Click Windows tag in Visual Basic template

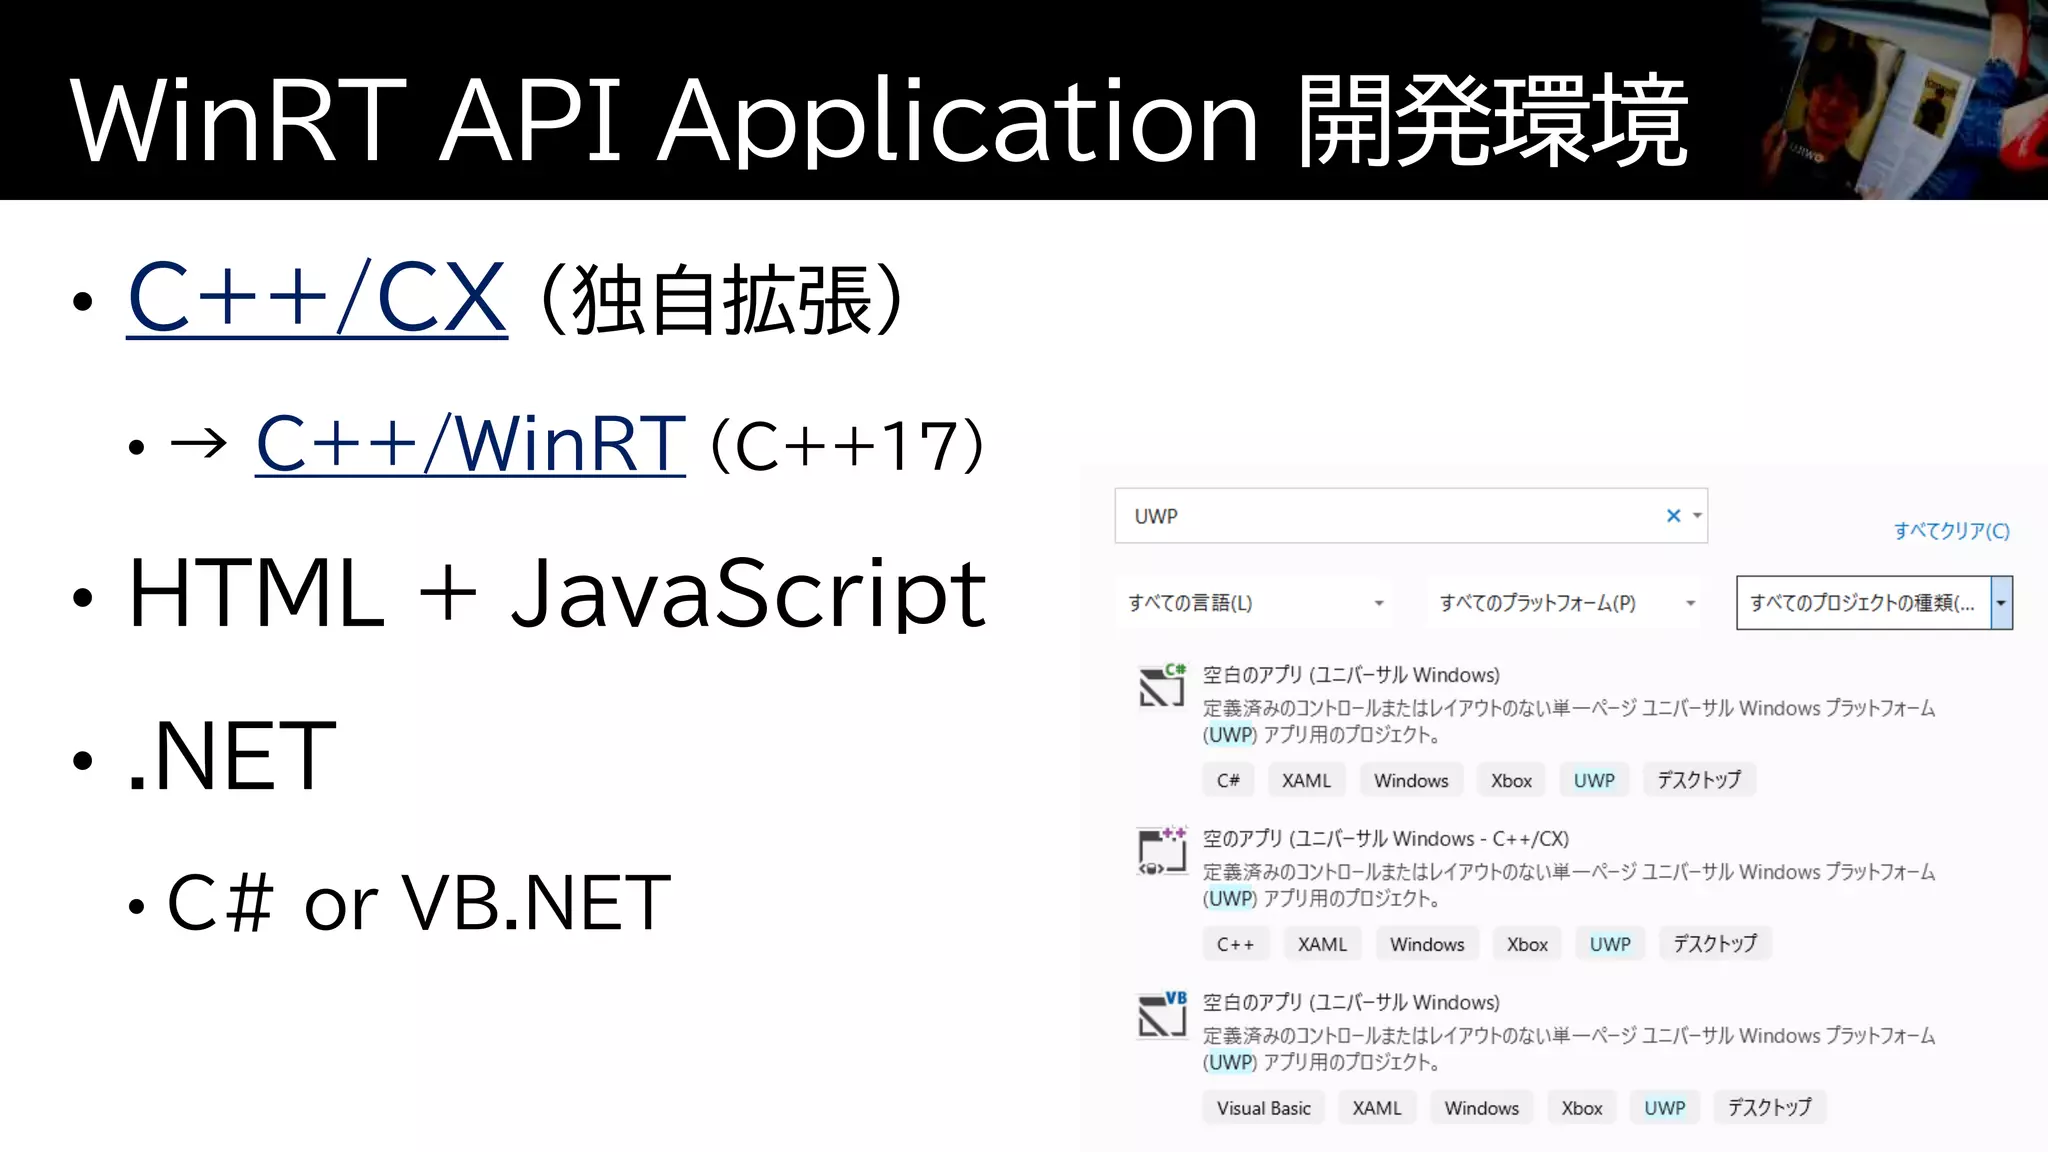point(1482,1108)
